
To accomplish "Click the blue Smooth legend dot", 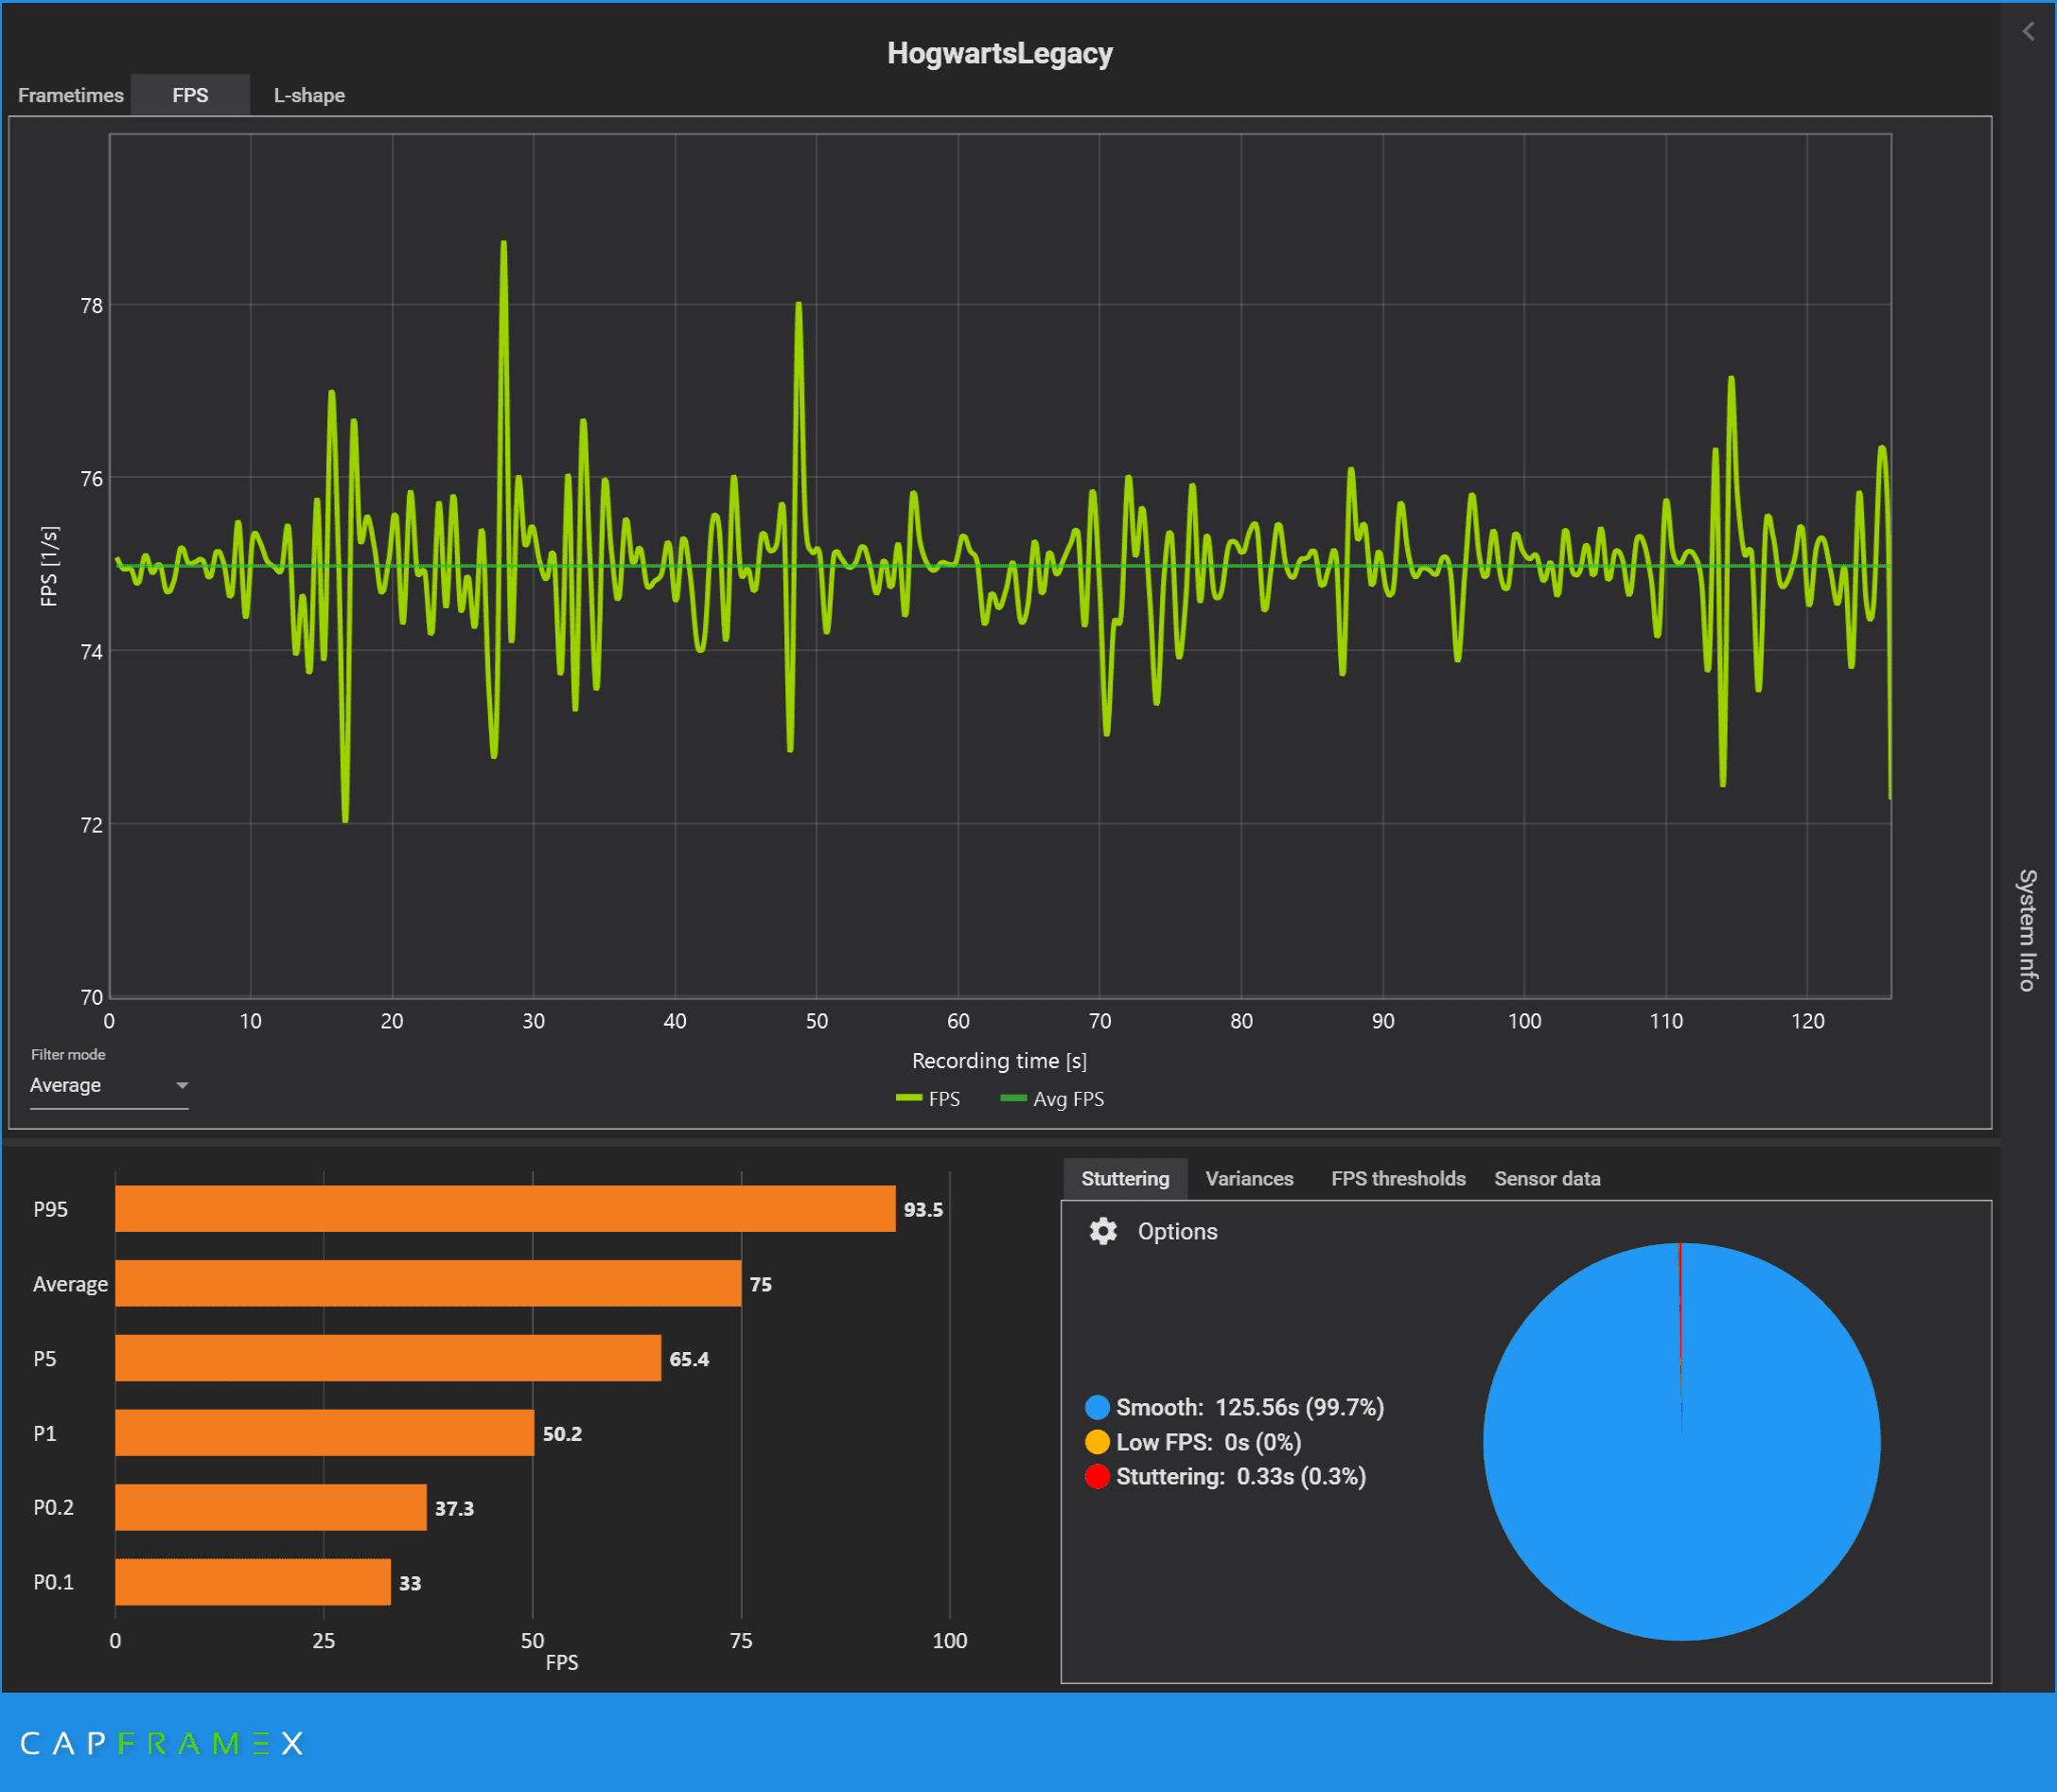I will pyautogui.click(x=1097, y=1408).
